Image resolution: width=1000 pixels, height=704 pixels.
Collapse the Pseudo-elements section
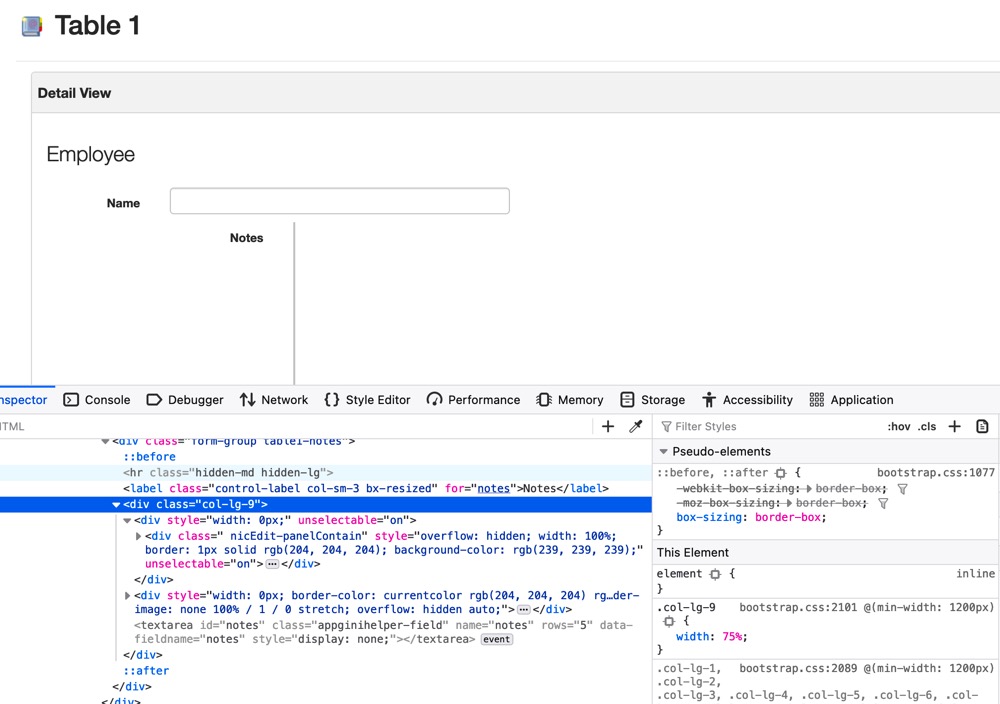pos(663,451)
